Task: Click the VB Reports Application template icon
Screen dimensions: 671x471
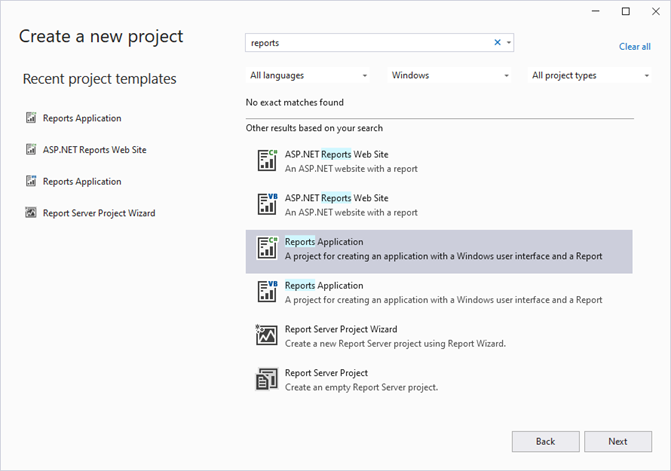Action: [x=267, y=291]
